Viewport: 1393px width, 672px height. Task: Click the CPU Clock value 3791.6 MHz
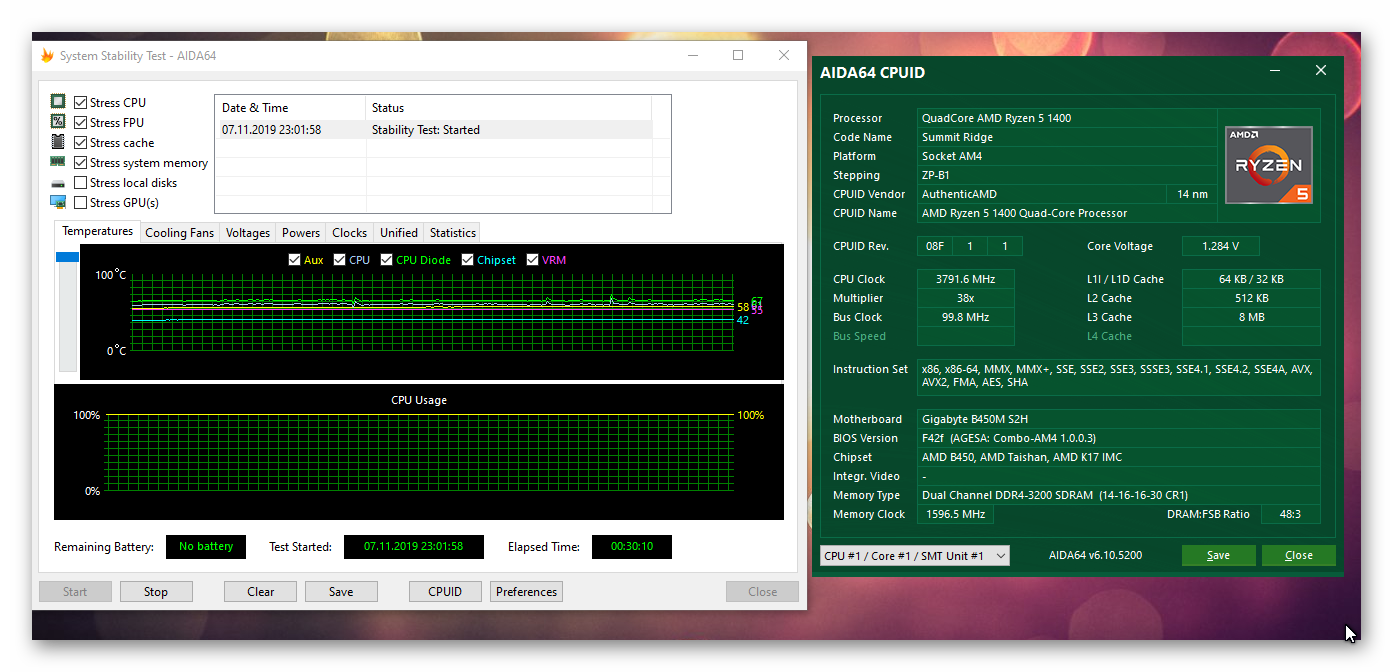pyautogui.click(x=966, y=279)
